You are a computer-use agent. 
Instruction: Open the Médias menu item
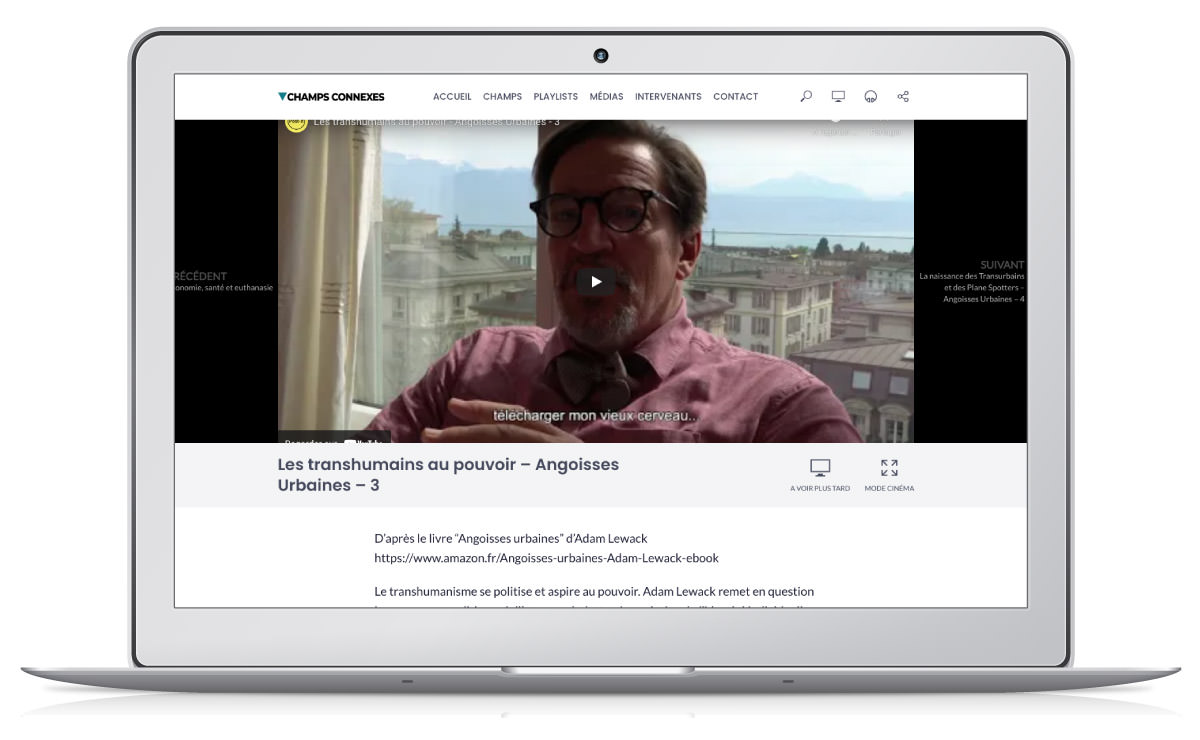tap(607, 96)
